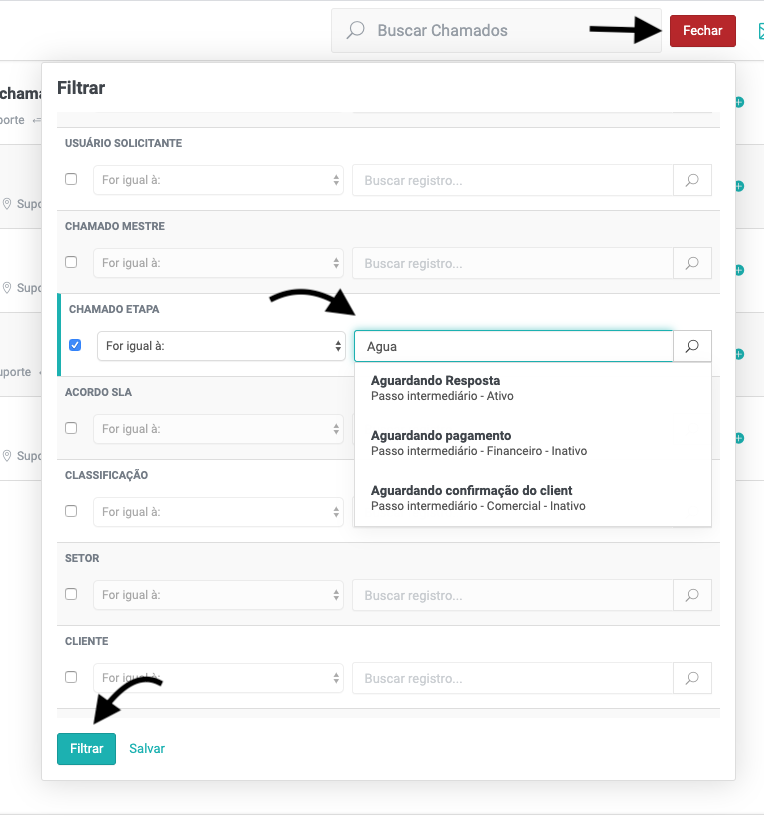The height and width of the screenshot is (816, 764).
Task: Uncheck the Chamado Etapa filter checkbox
Action: pos(75,345)
